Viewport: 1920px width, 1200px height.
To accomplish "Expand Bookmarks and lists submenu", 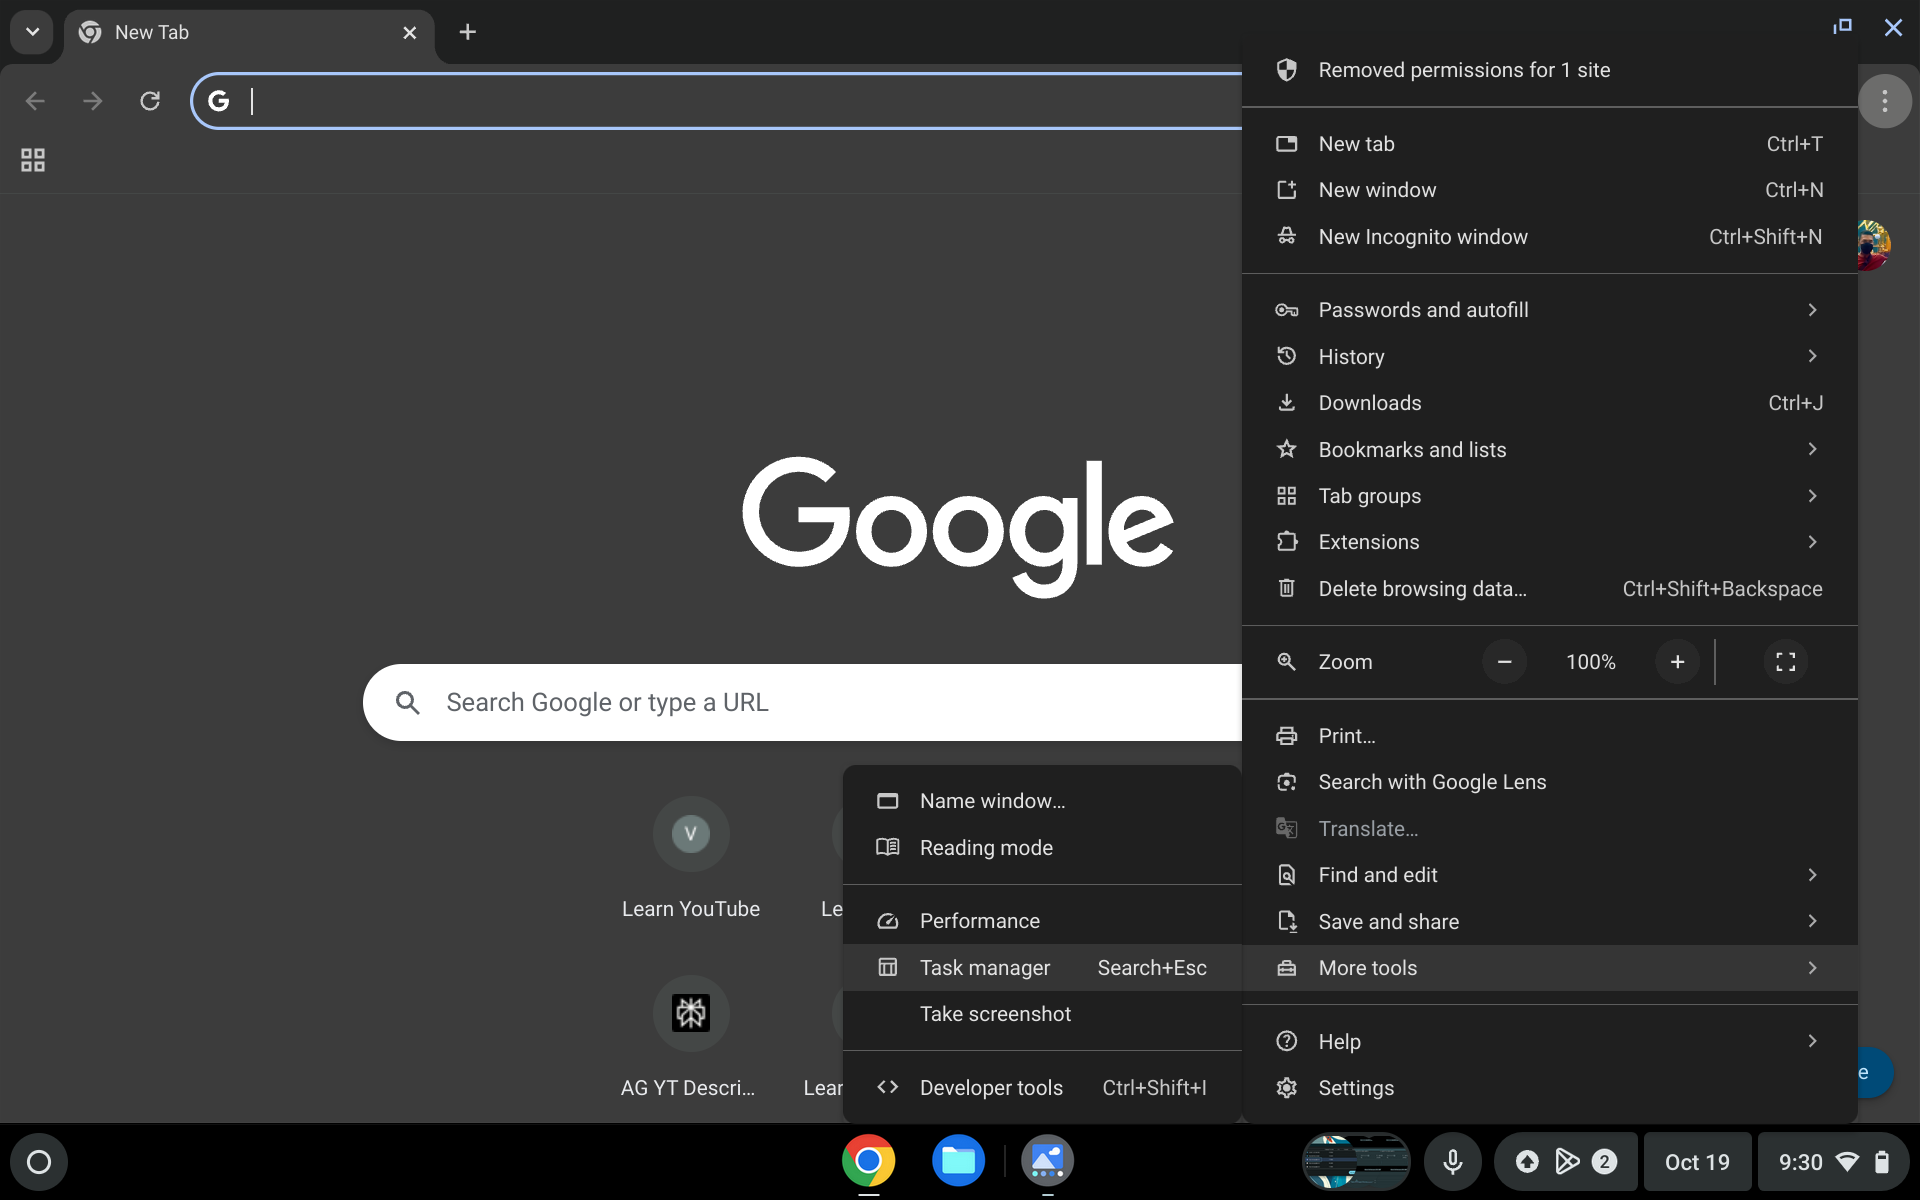I will (x=1549, y=450).
